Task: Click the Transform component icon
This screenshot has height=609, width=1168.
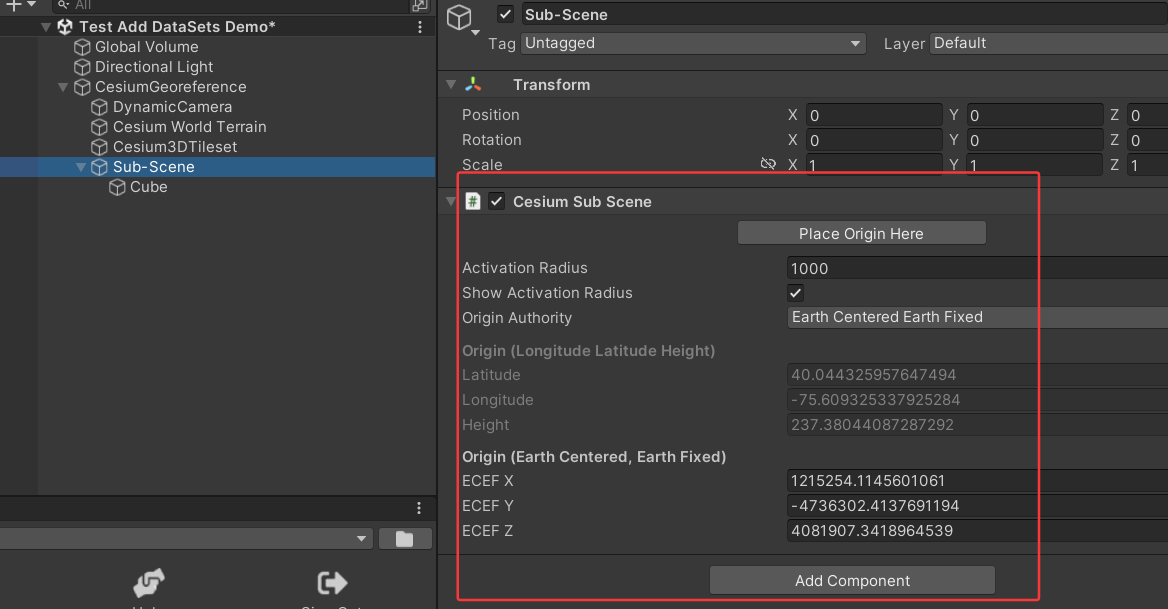Action: pyautogui.click(x=473, y=85)
